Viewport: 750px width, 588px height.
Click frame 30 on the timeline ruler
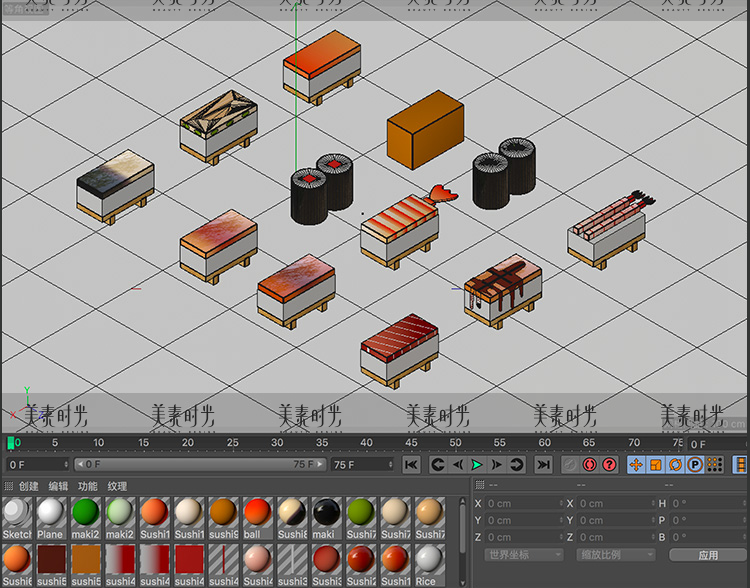277,443
